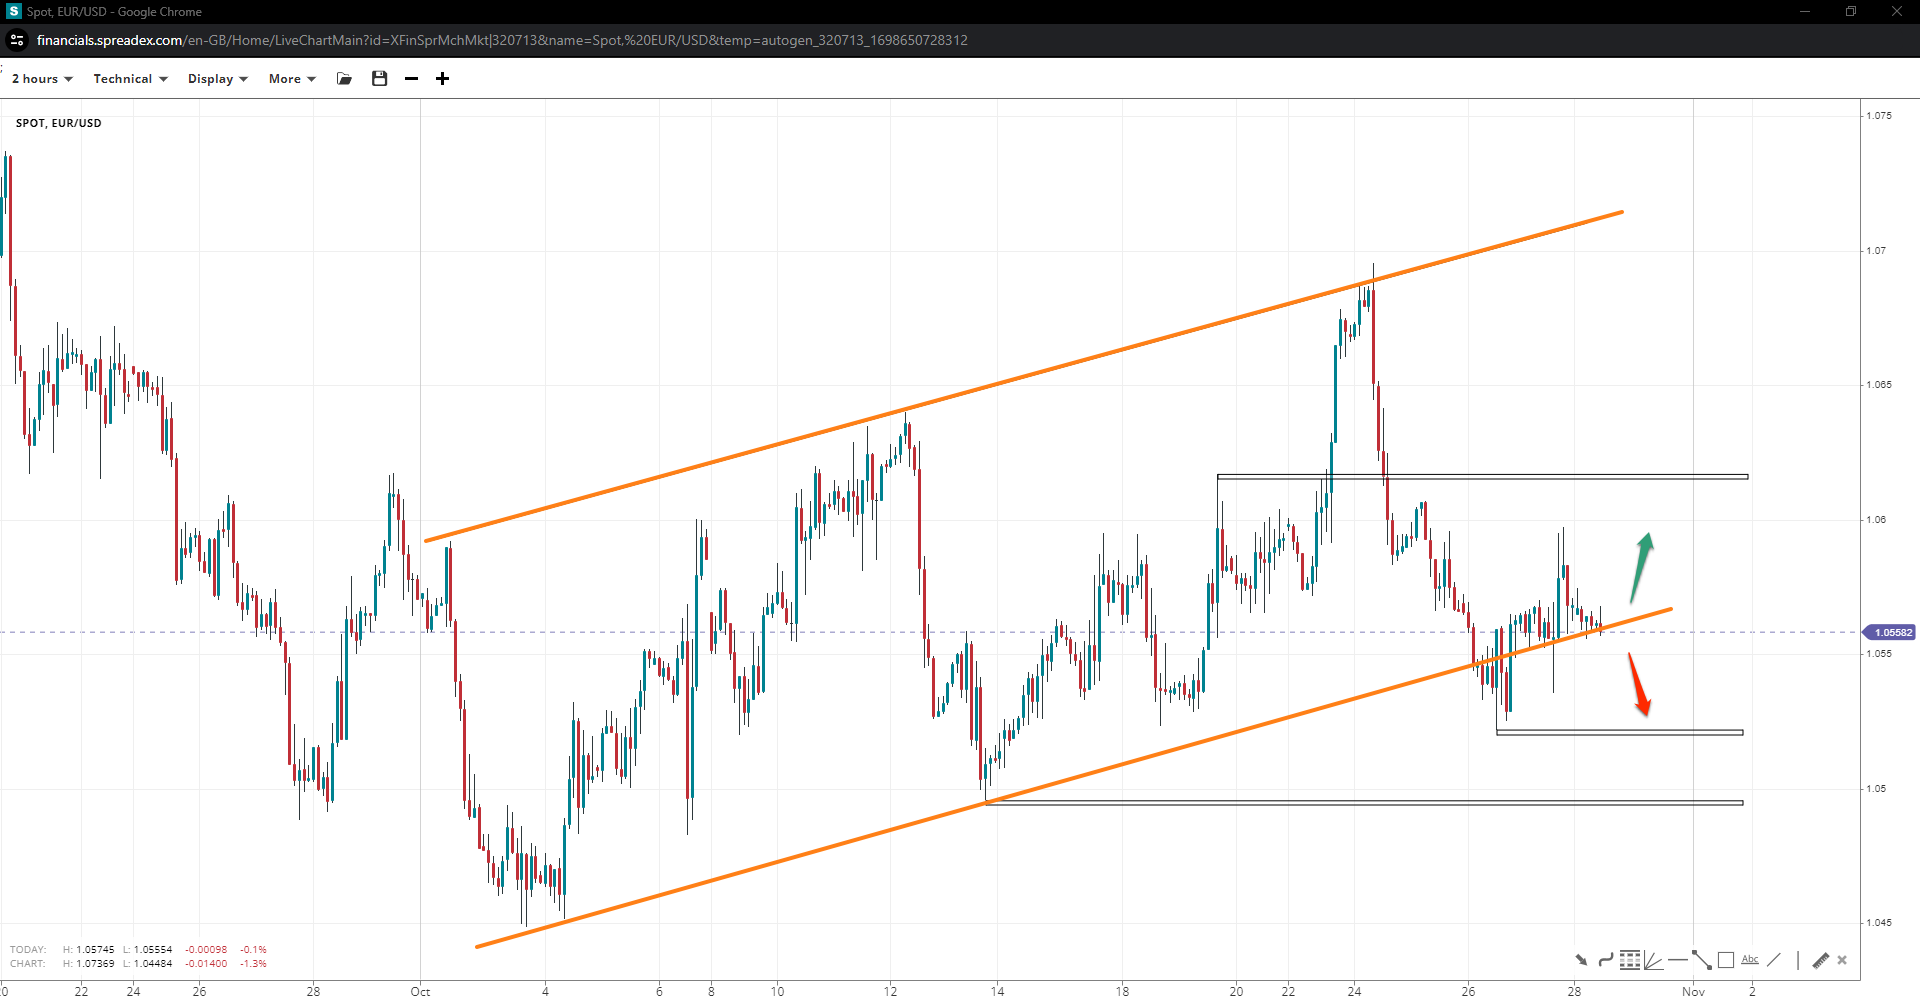Zoom out using the minus icon

pyautogui.click(x=411, y=79)
